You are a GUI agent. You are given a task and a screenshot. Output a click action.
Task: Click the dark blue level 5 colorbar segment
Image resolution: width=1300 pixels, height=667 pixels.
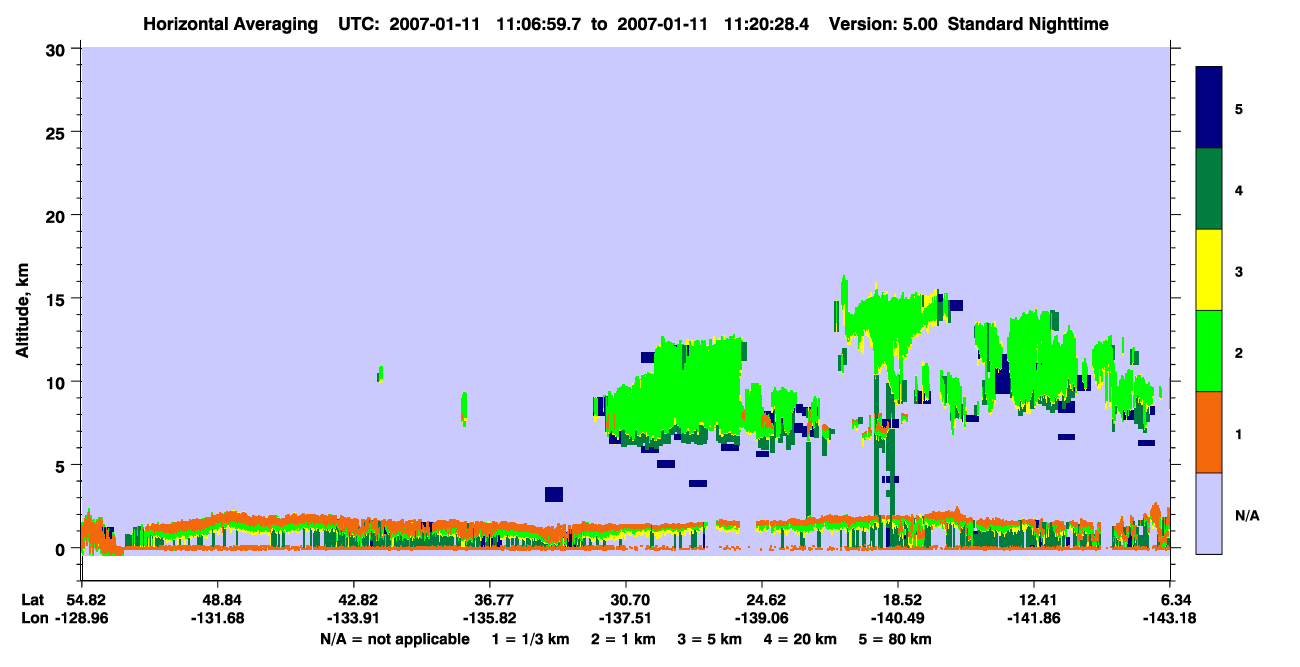point(1209,108)
